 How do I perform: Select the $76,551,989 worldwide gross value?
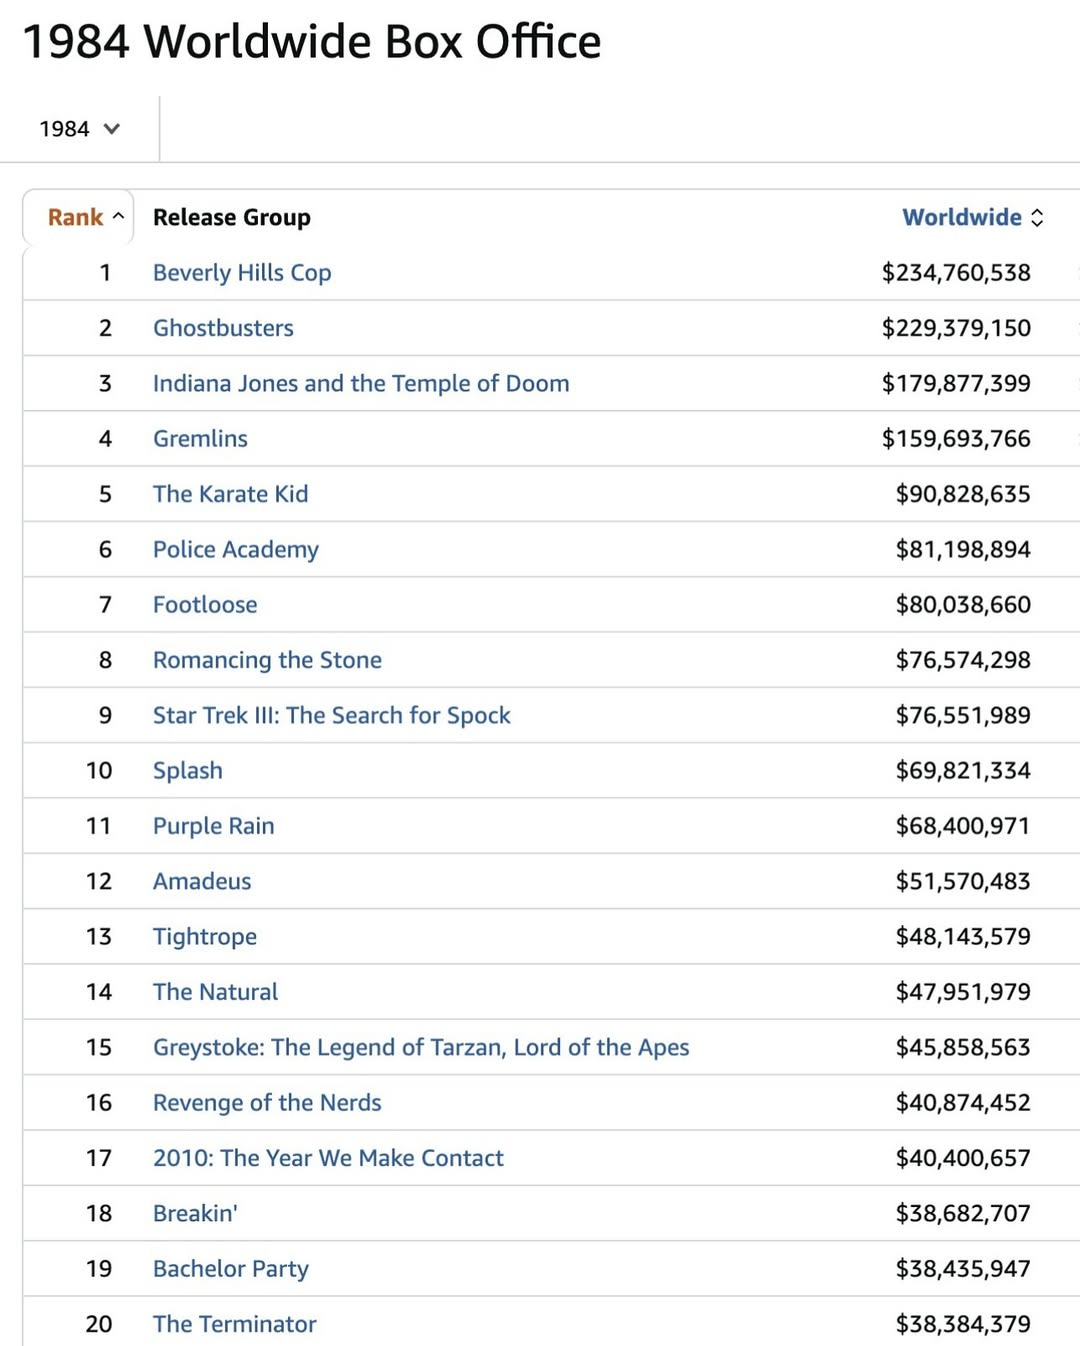point(963,715)
